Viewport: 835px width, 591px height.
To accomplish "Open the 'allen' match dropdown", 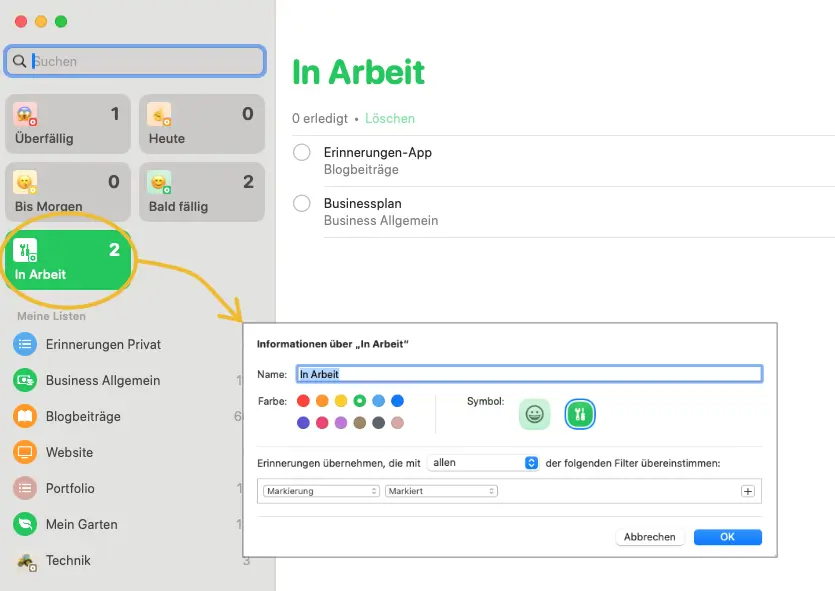I will coord(484,463).
